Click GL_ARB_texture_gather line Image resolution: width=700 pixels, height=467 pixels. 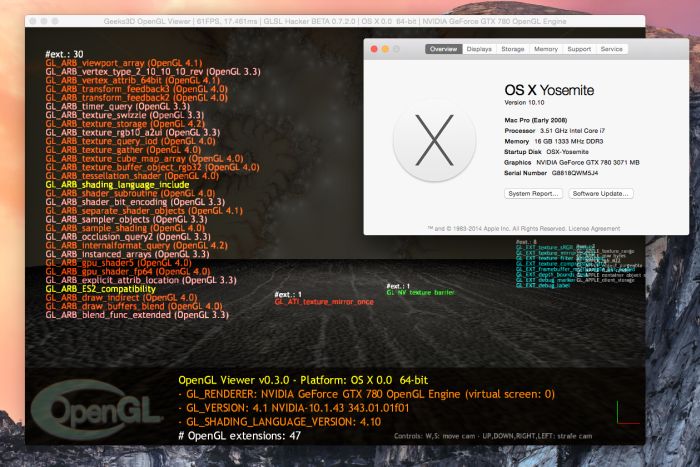[123, 150]
